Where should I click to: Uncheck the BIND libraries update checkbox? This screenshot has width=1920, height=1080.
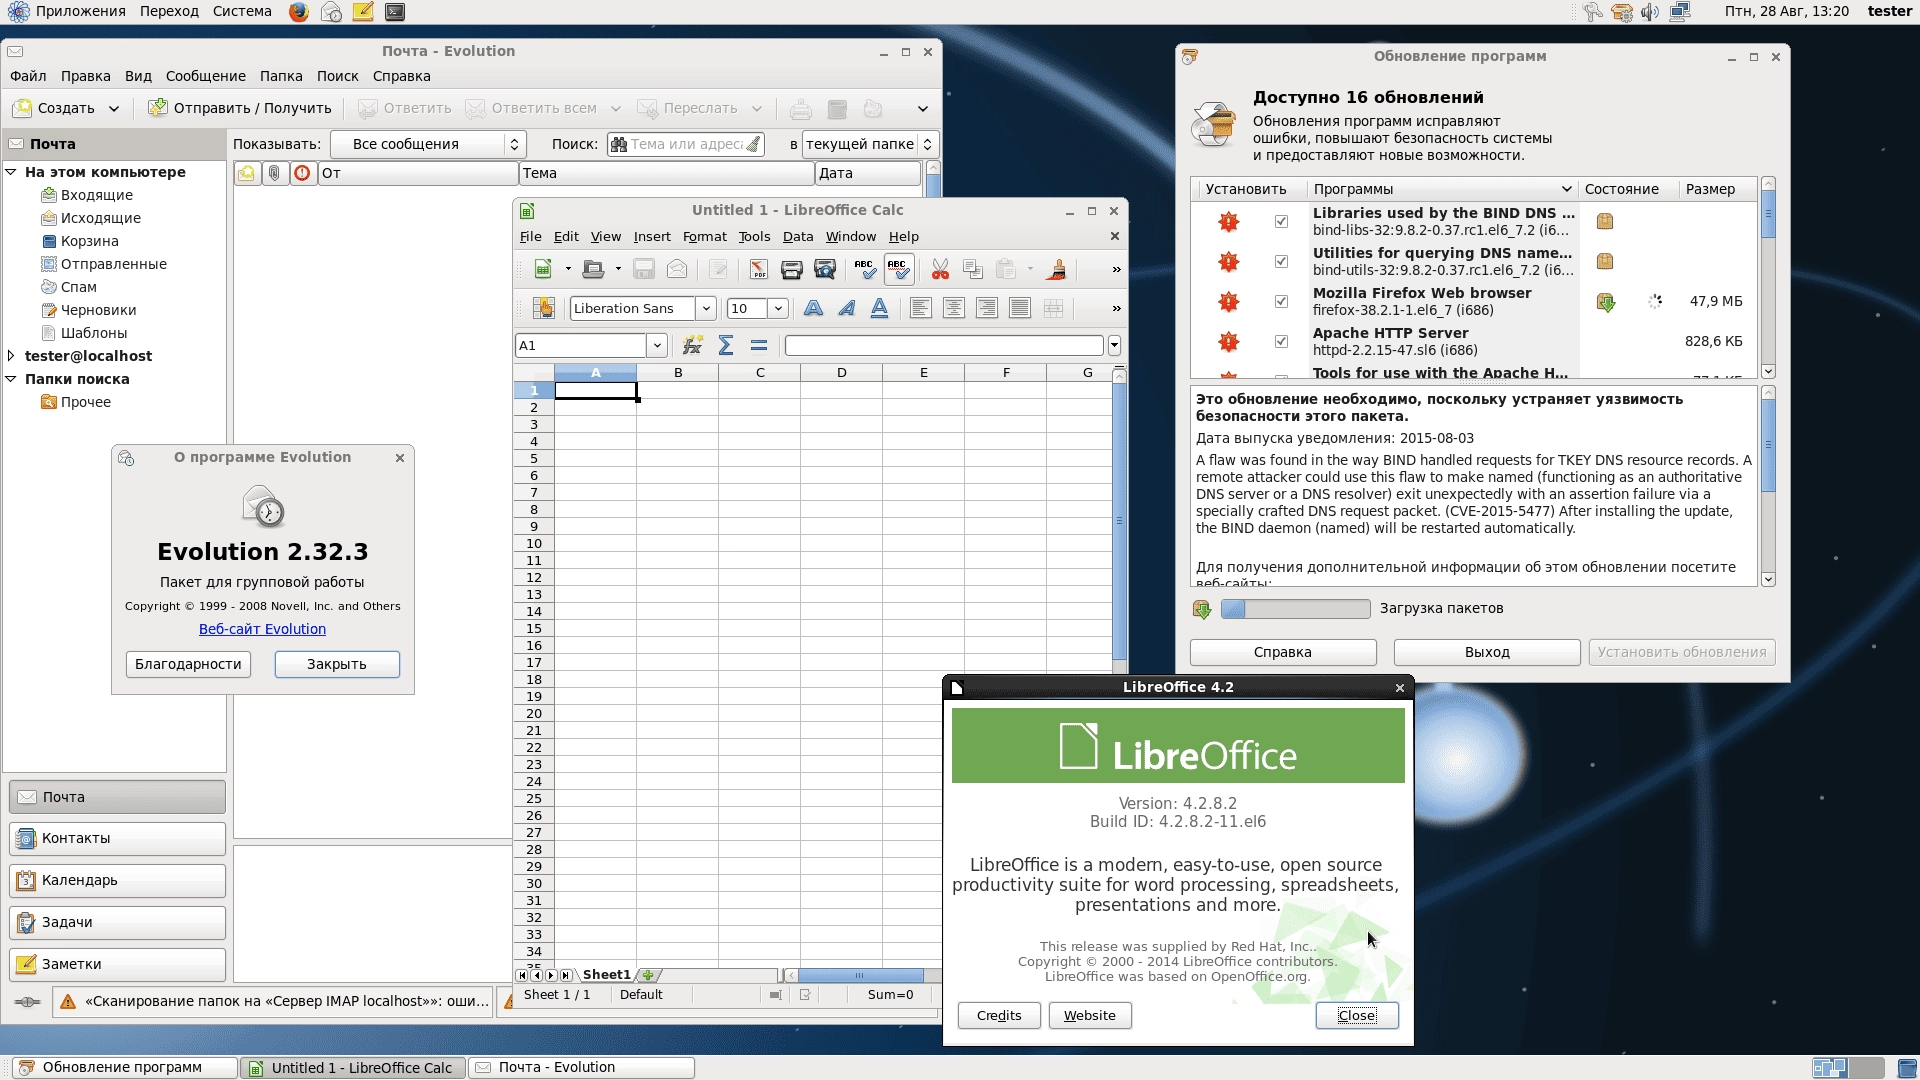[1281, 222]
